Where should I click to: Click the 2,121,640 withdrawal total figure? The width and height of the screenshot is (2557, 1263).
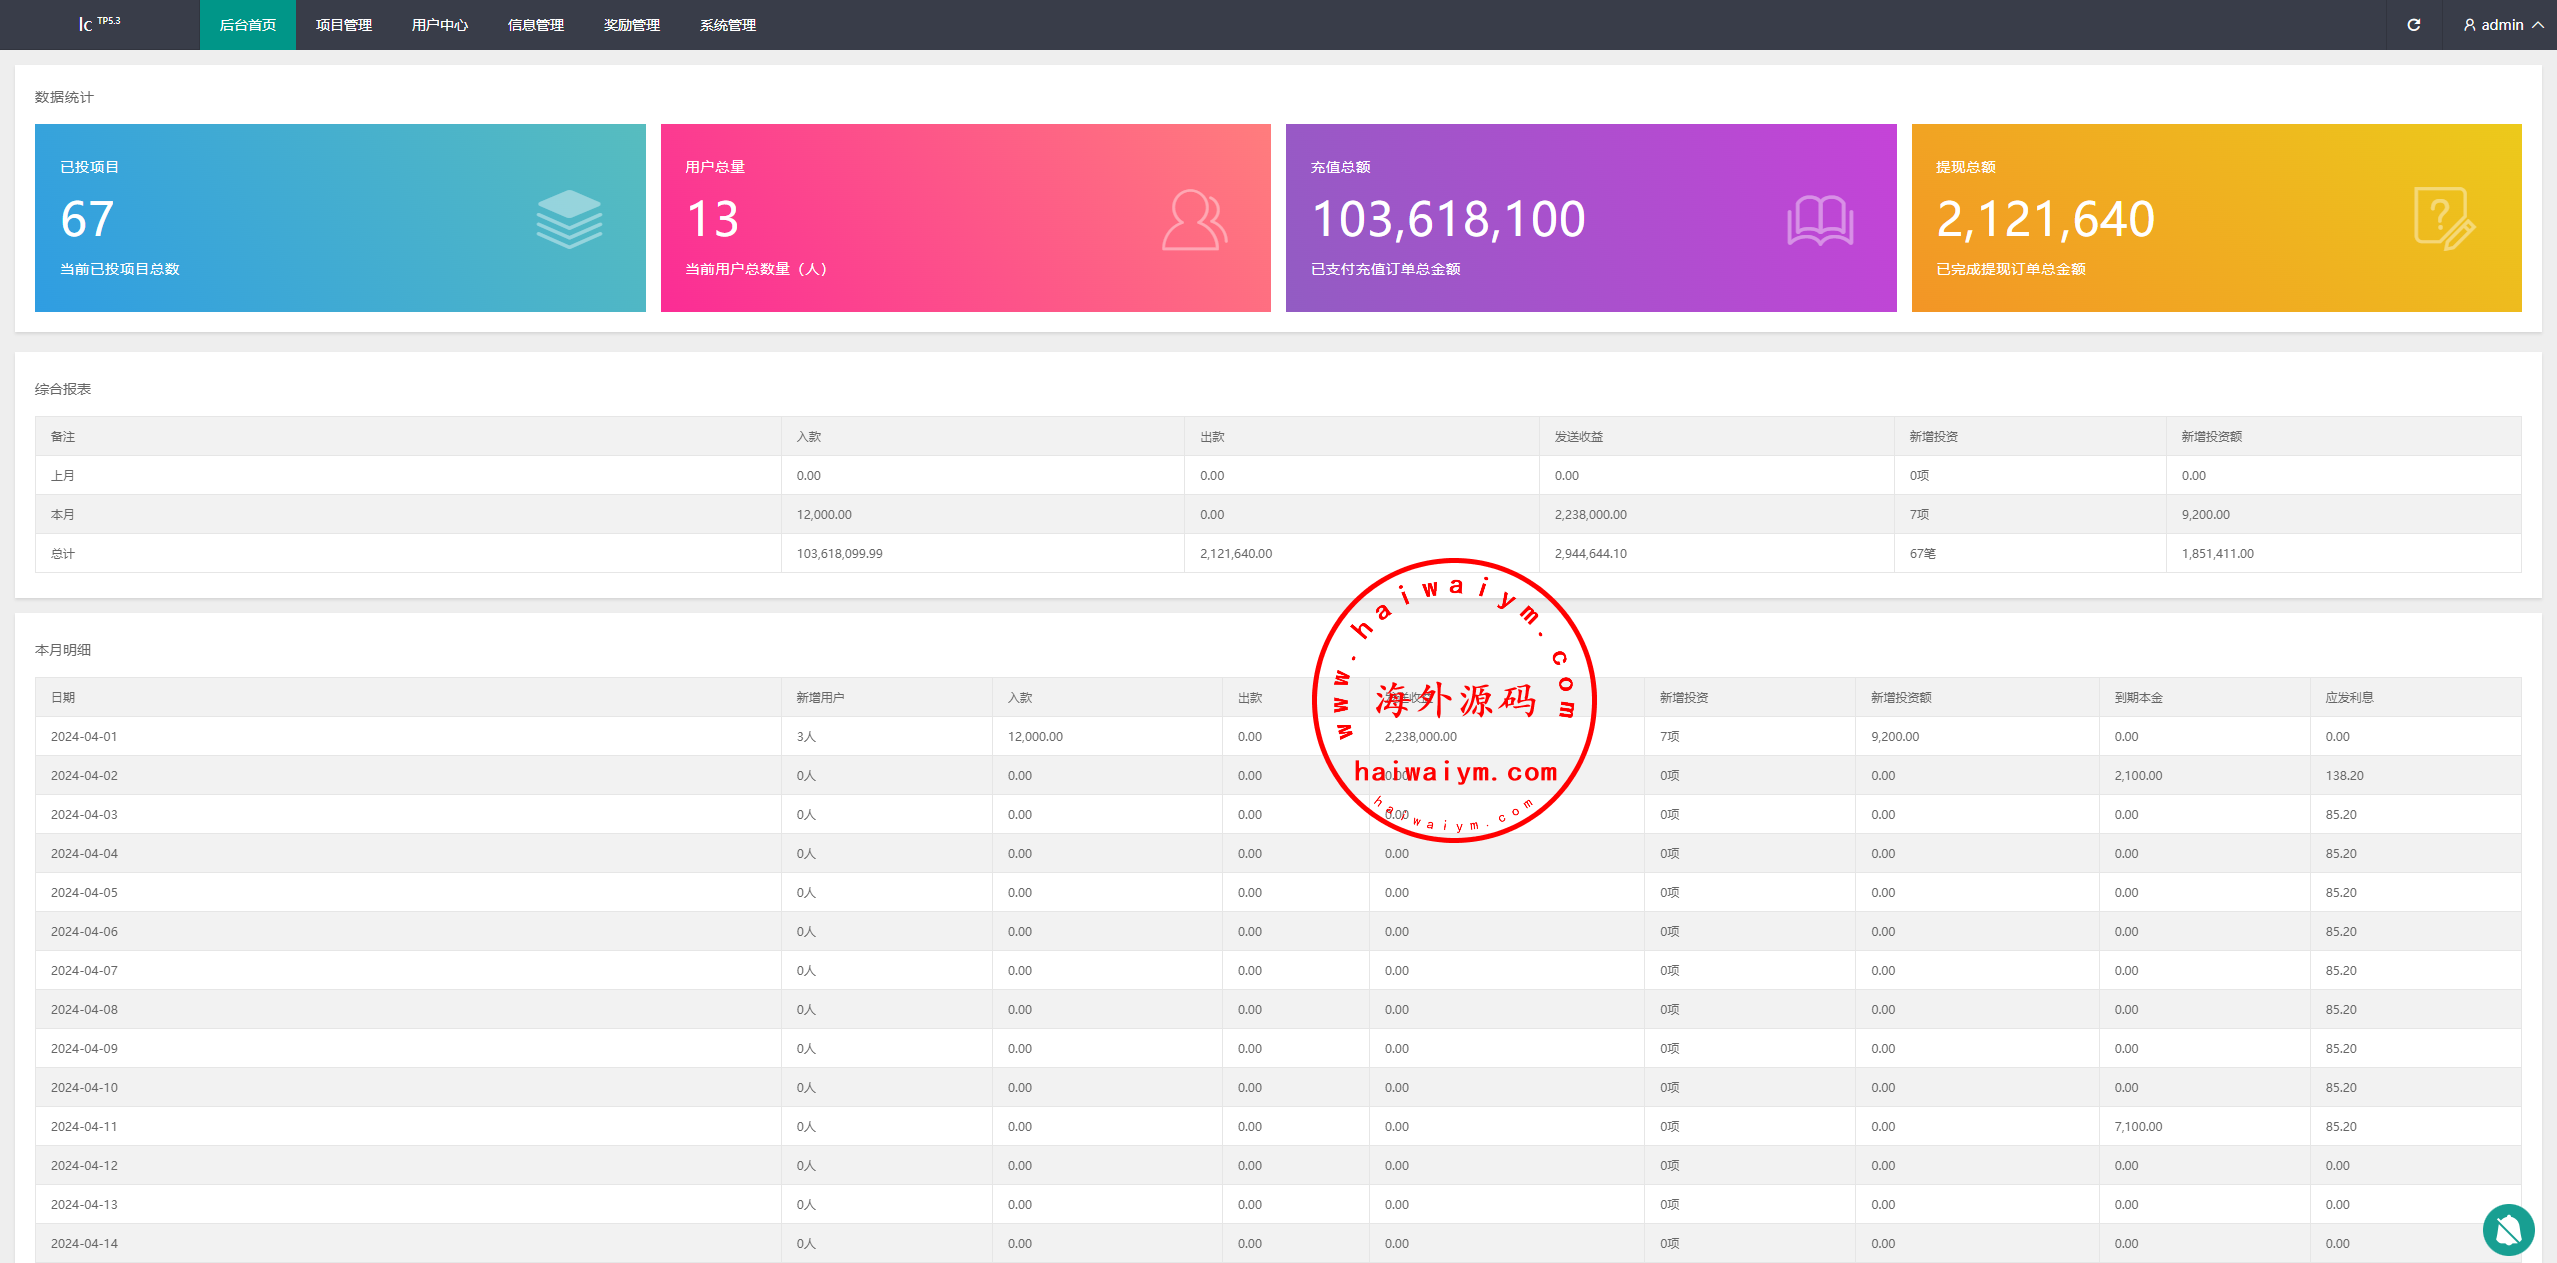point(2045,219)
